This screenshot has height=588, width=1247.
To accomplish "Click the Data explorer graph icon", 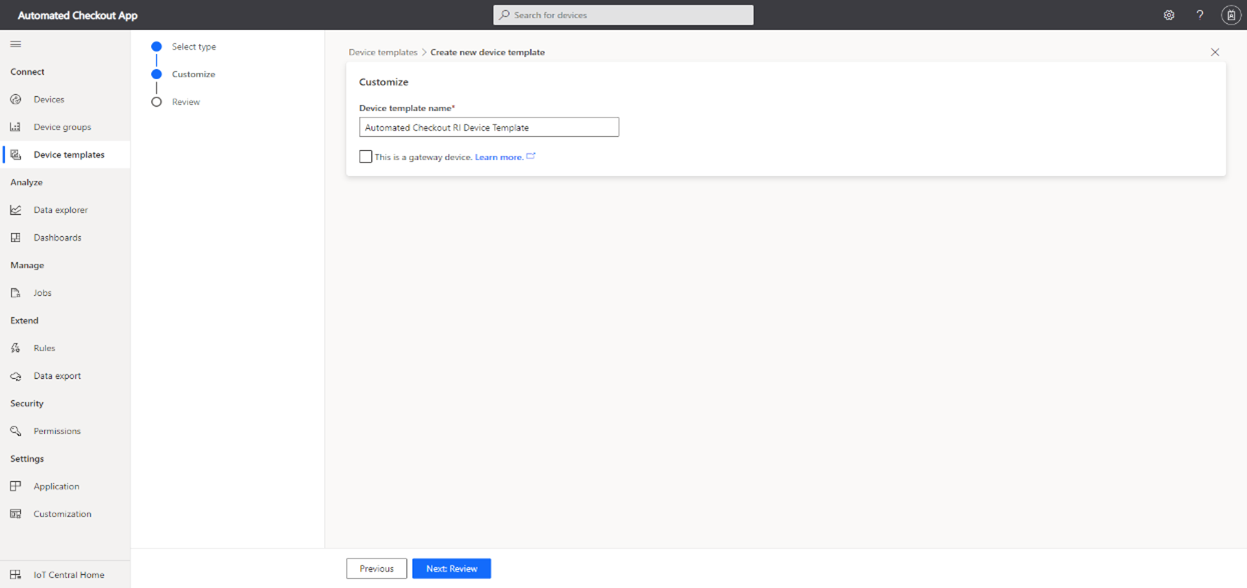I will pos(15,210).
